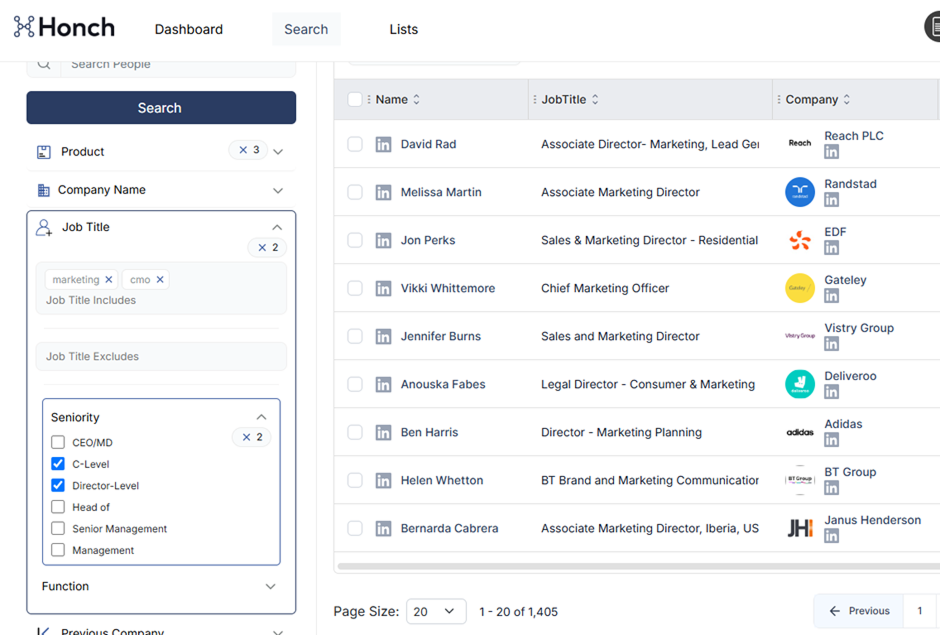Open Helen Whetton's LinkedIn profile icon
Image resolution: width=940 pixels, height=635 pixels.
(x=383, y=480)
